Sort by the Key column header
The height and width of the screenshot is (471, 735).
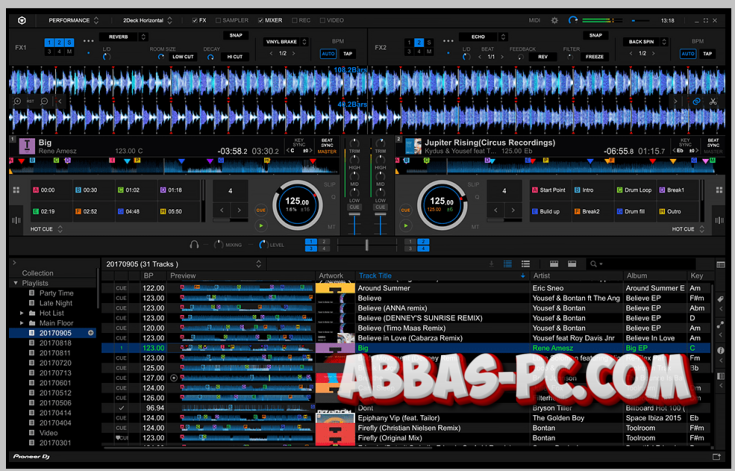(x=700, y=276)
